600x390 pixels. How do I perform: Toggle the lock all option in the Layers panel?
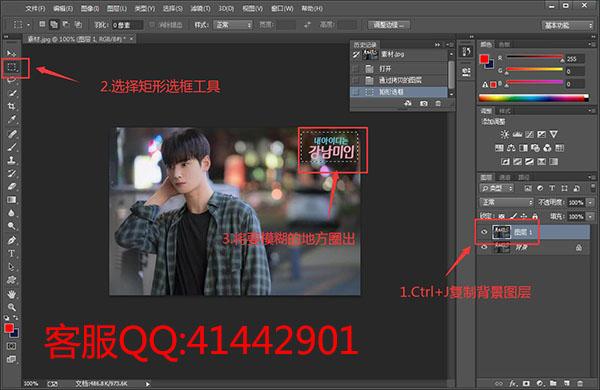[535, 216]
